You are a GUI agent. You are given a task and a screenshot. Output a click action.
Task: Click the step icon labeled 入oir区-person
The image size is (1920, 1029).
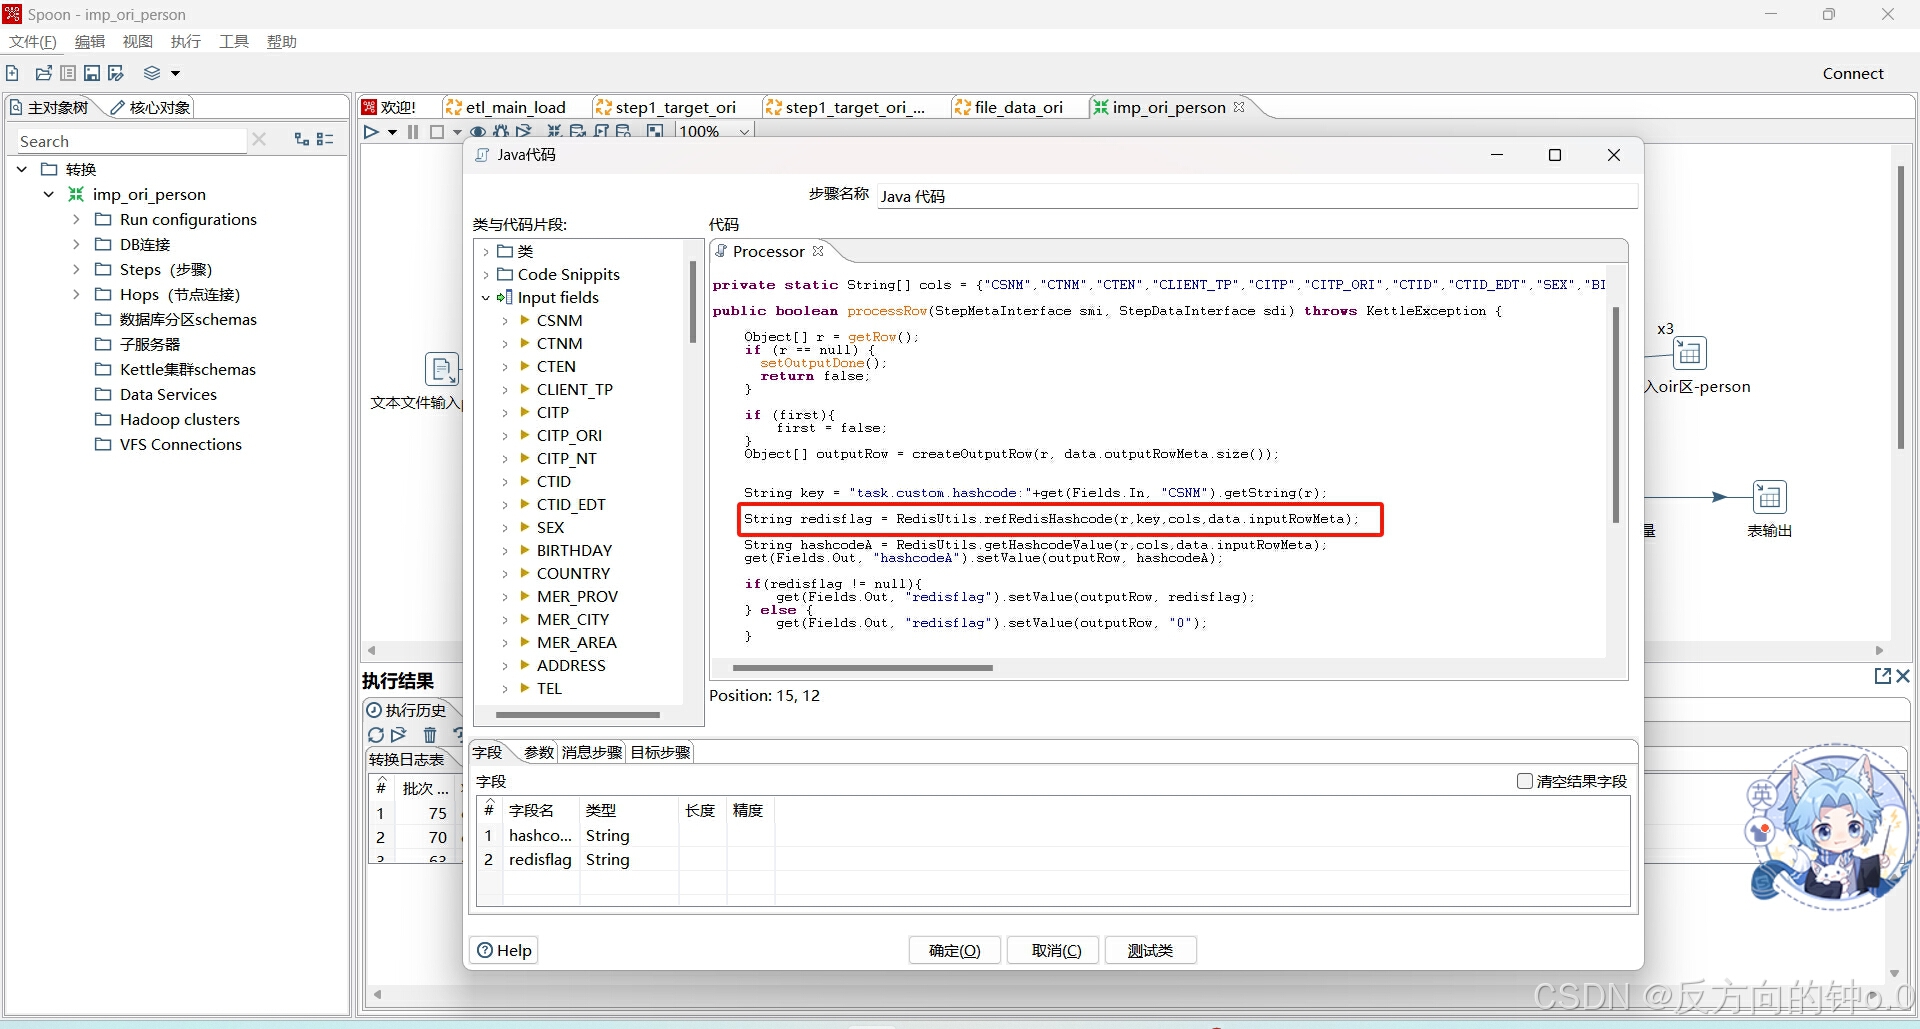(x=1690, y=353)
